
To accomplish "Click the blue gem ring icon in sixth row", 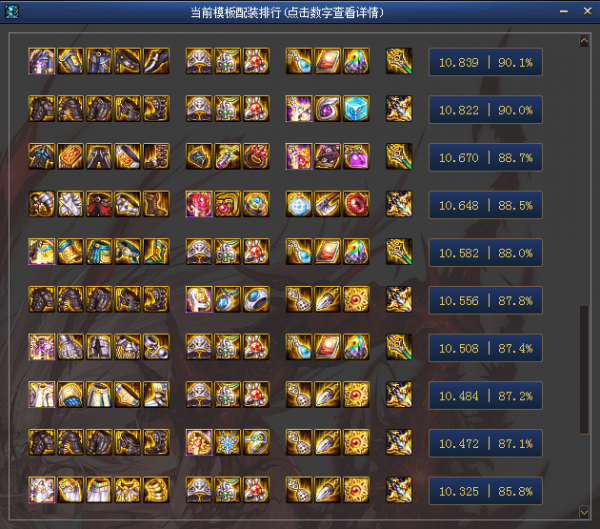I will click(256, 299).
